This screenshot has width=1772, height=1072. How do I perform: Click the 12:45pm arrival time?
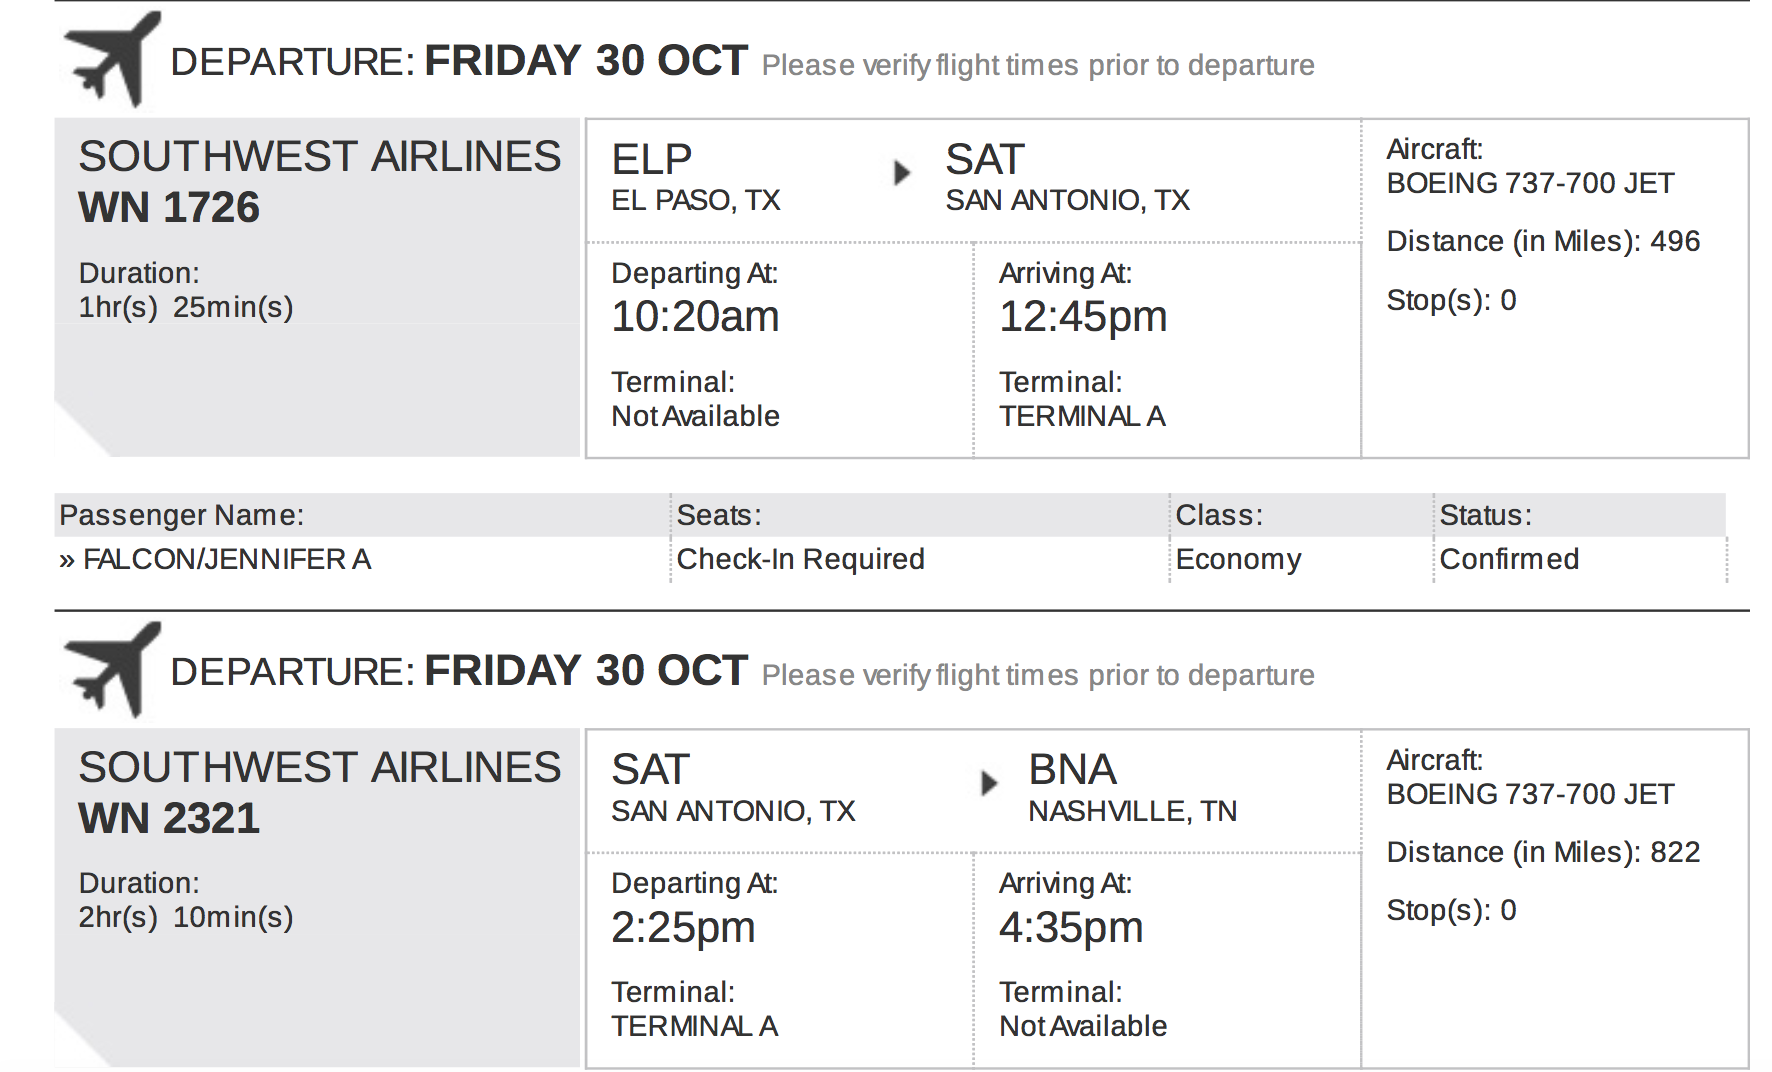(x=1083, y=317)
